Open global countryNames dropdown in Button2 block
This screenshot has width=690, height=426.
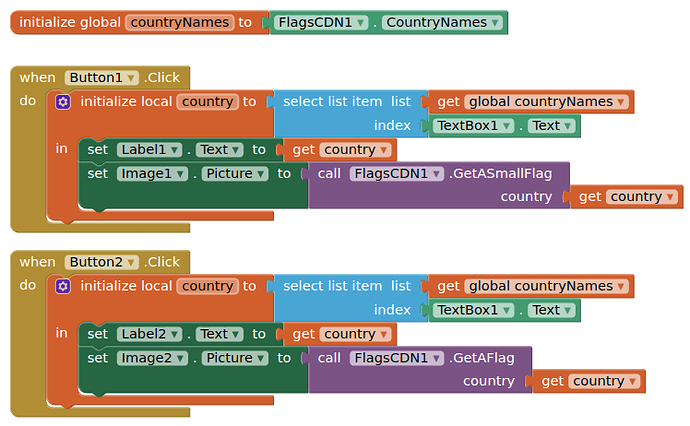547,286
